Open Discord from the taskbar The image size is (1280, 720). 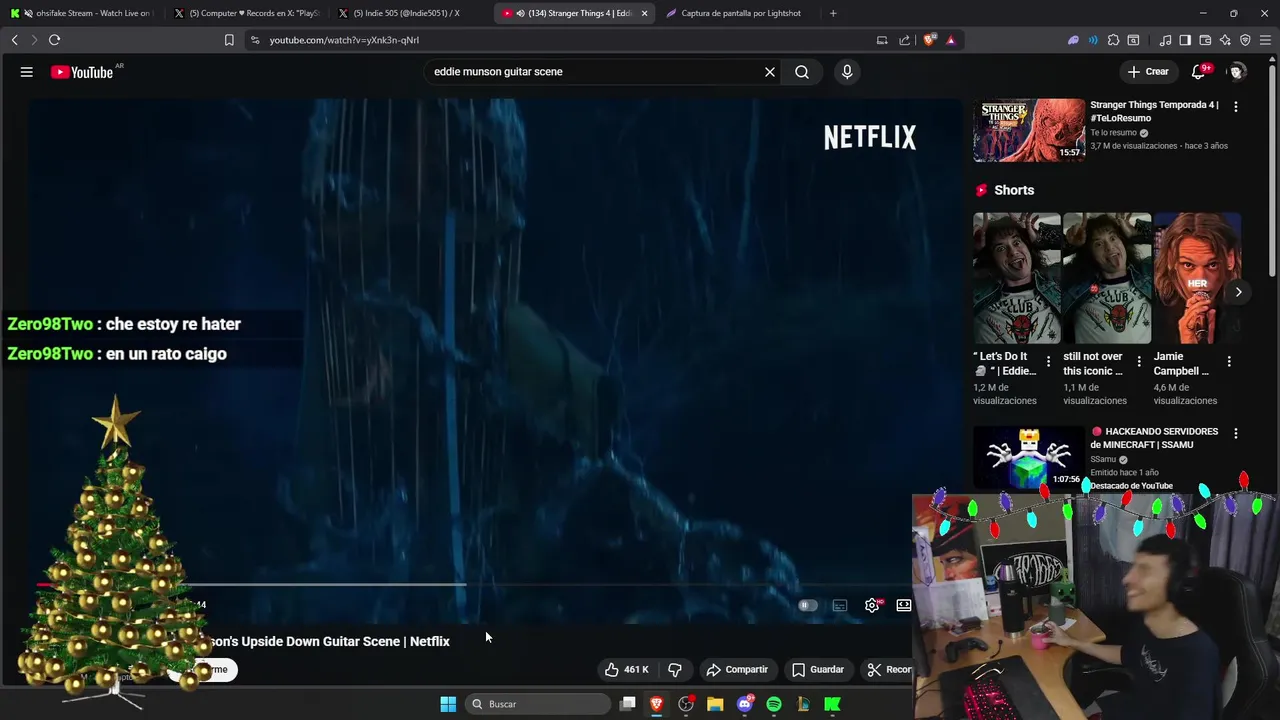(744, 704)
